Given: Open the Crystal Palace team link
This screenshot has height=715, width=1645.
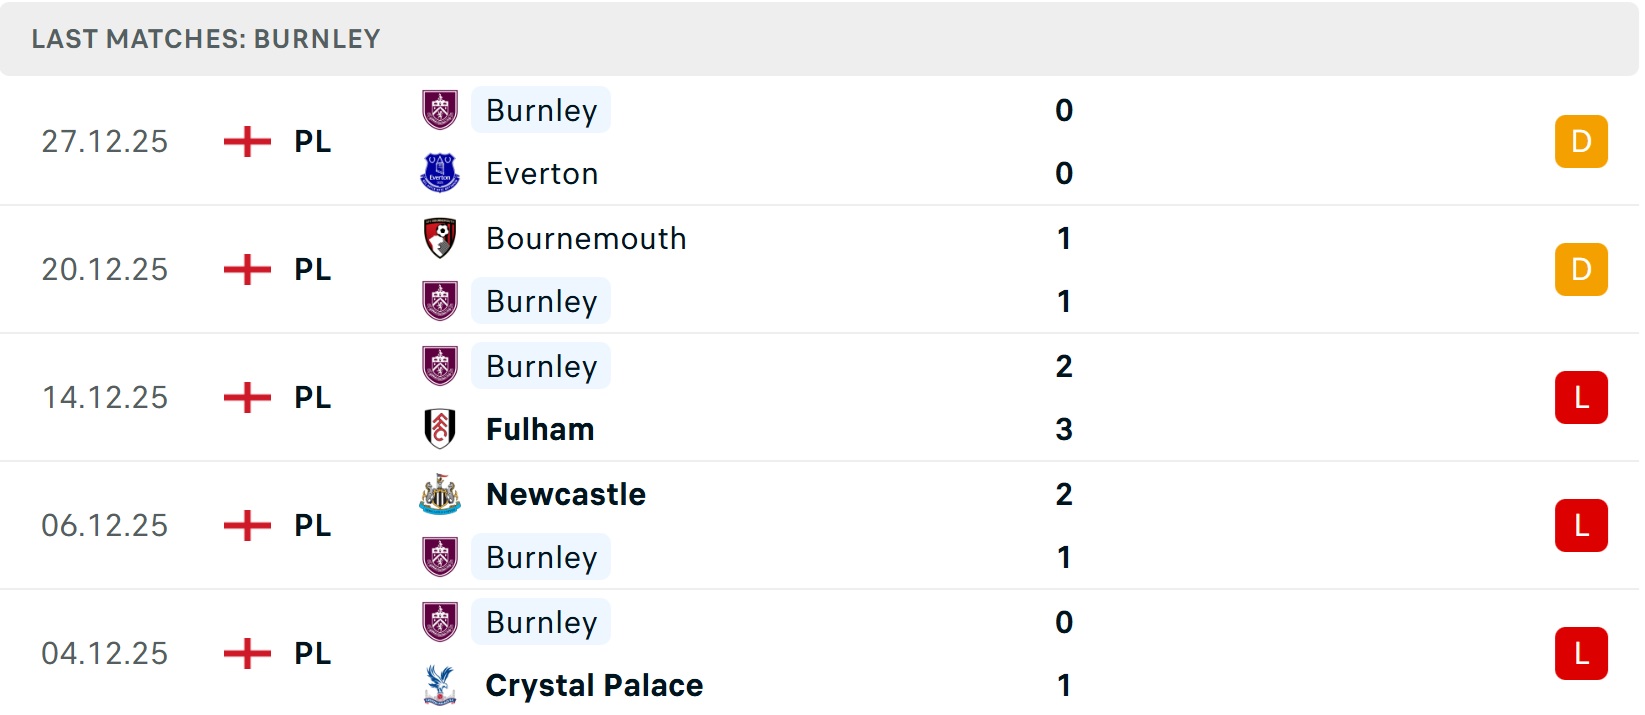Looking at the screenshot, I should 594,685.
